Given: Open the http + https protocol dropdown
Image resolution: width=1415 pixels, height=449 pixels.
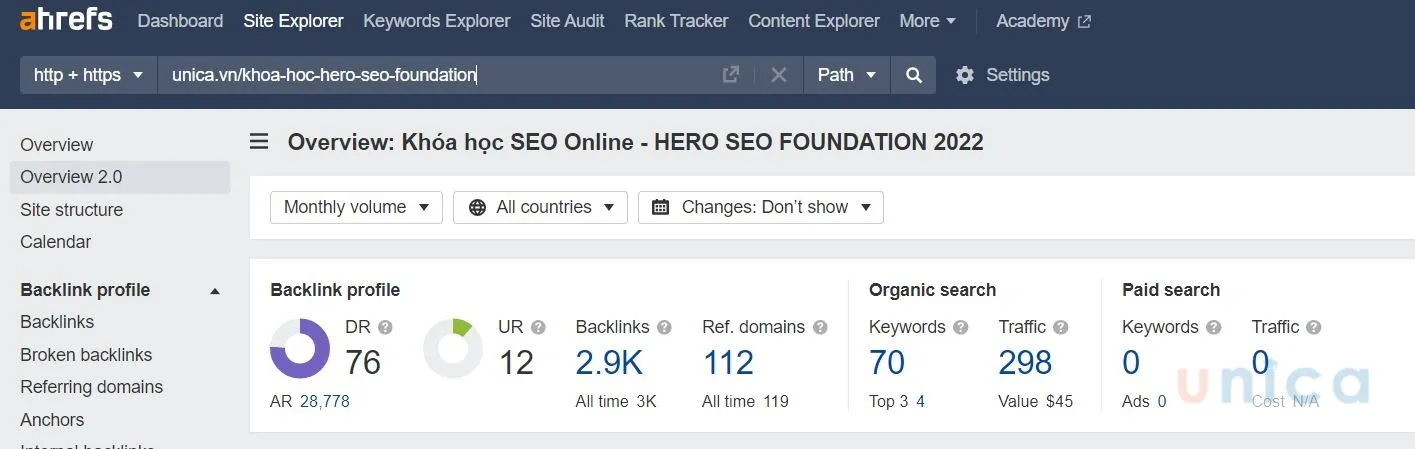Looking at the screenshot, I should point(89,75).
